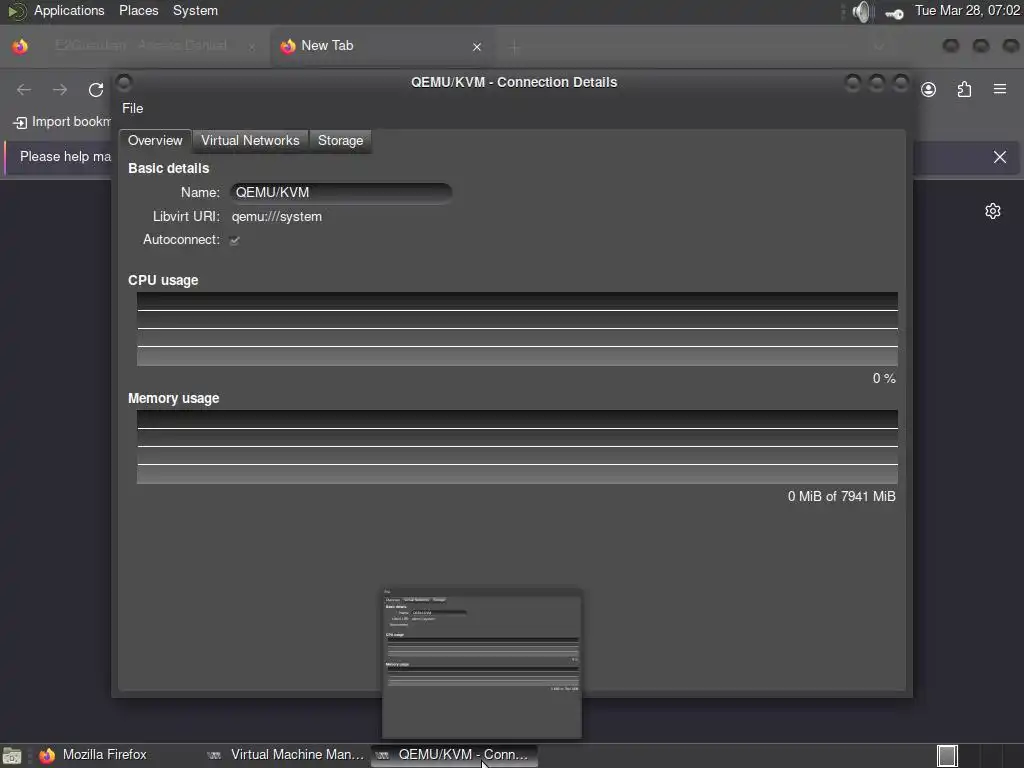1024x768 pixels.
Task: Click Import bookmarks button in Firefox
Action: pos(62,122)
